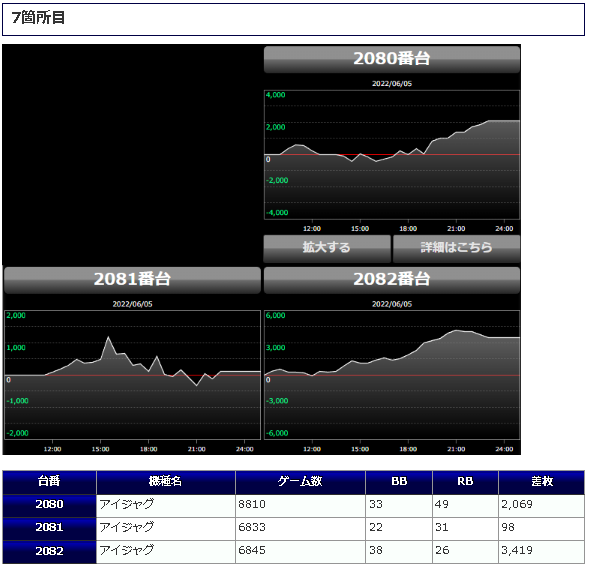Select the 2081番台 header bar
Viewport: 589px width, 571px height.
tap(132, 280)
